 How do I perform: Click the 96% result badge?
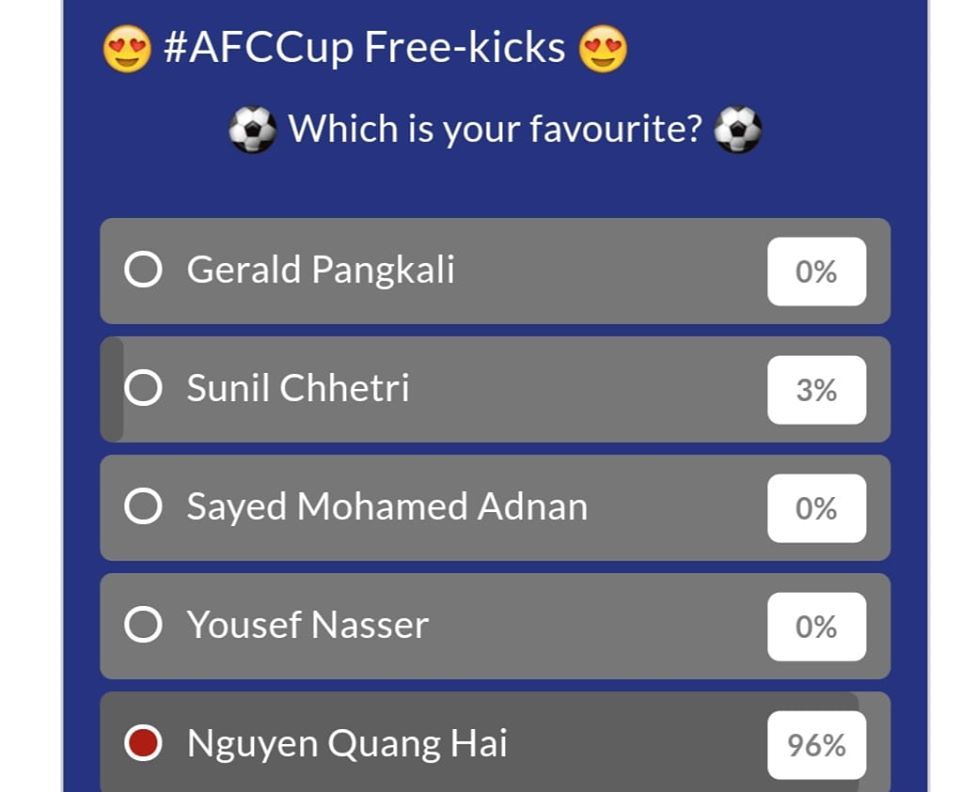click(816, 745)
